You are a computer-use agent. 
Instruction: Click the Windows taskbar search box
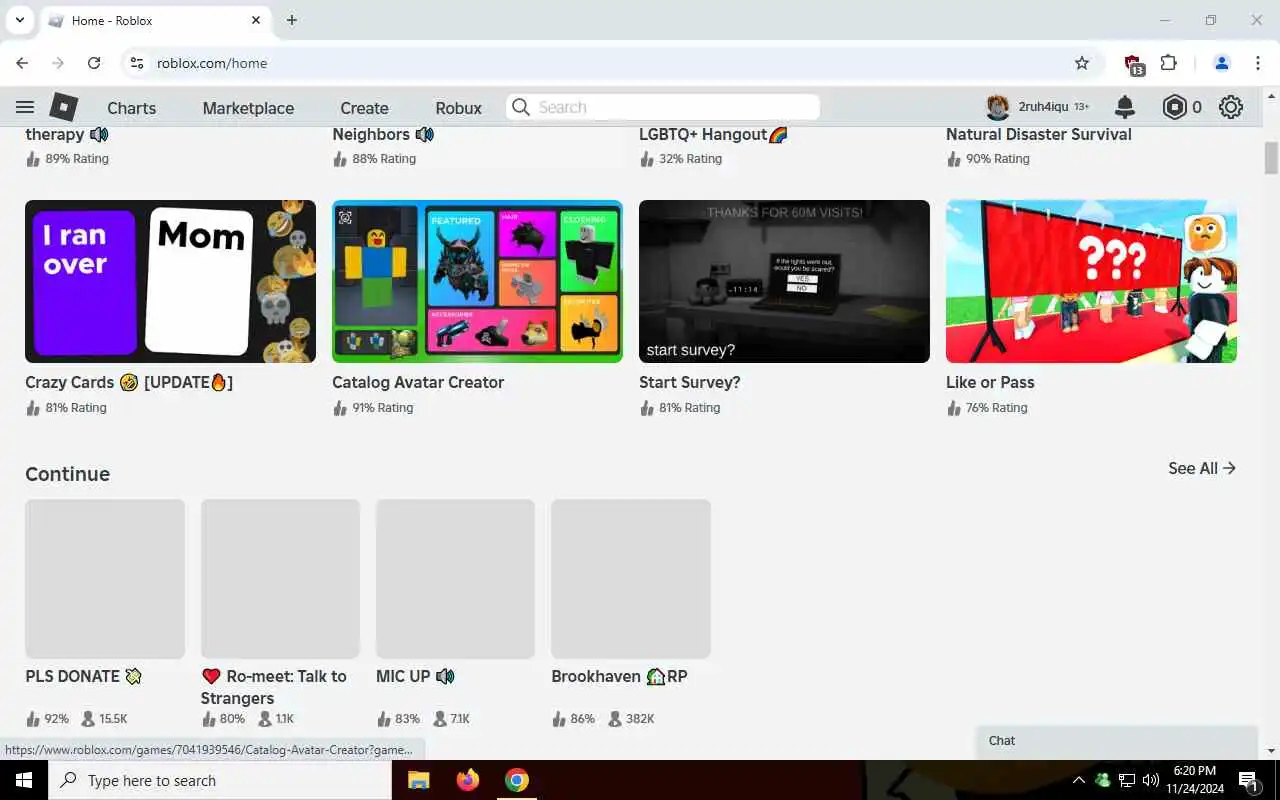click(220, 780)
